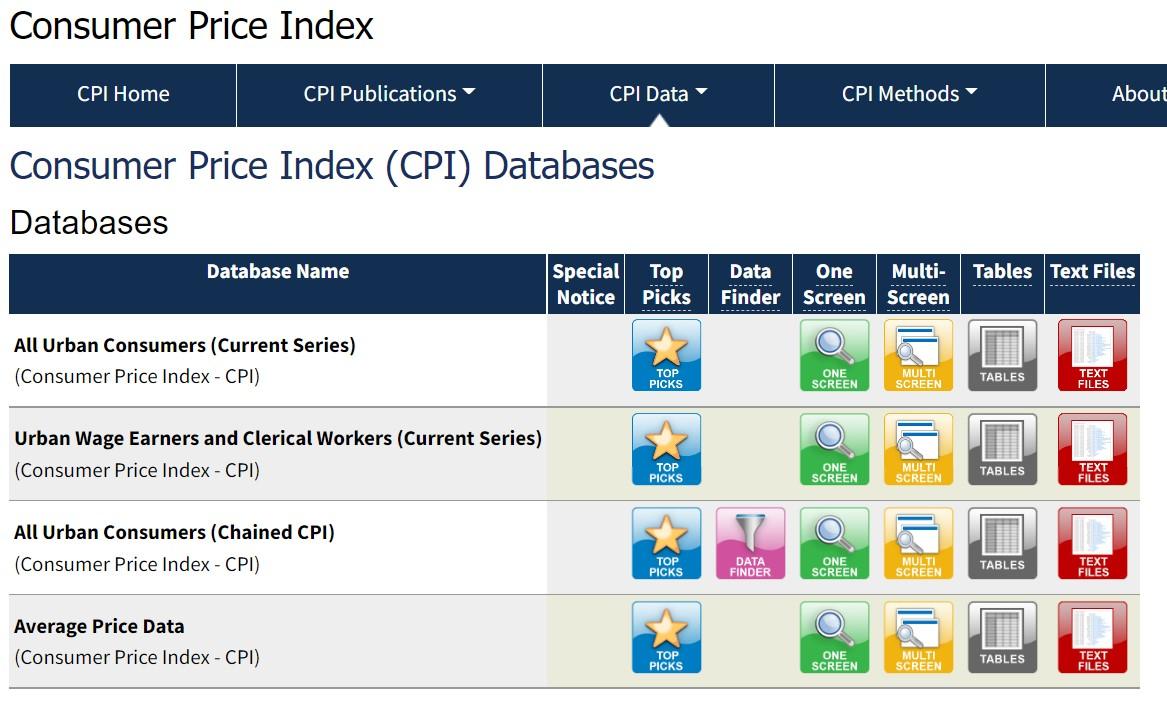The image size is (1167, 717).
Task: Open Text Files for Urban Wage Earners row
Action: click(x=1092, y=449)
